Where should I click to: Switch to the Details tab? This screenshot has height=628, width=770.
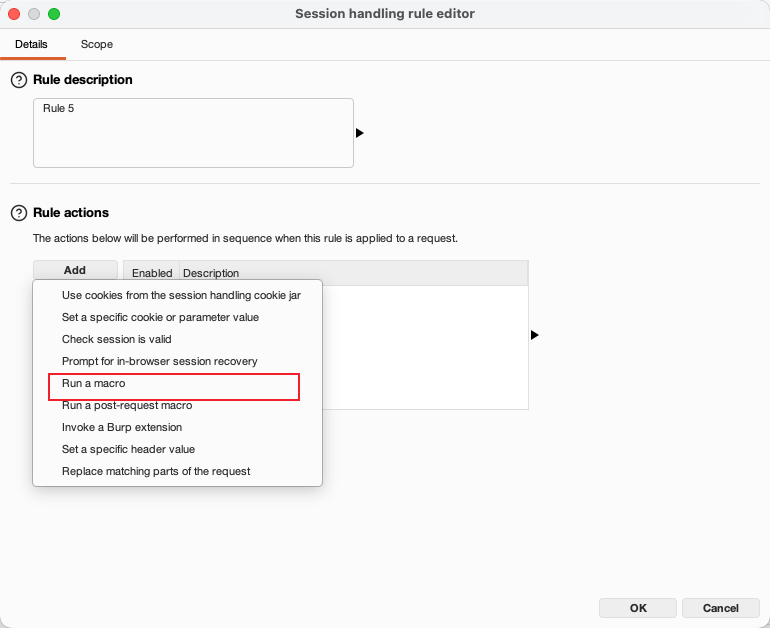pyautogui.click(x=31, y=44)
